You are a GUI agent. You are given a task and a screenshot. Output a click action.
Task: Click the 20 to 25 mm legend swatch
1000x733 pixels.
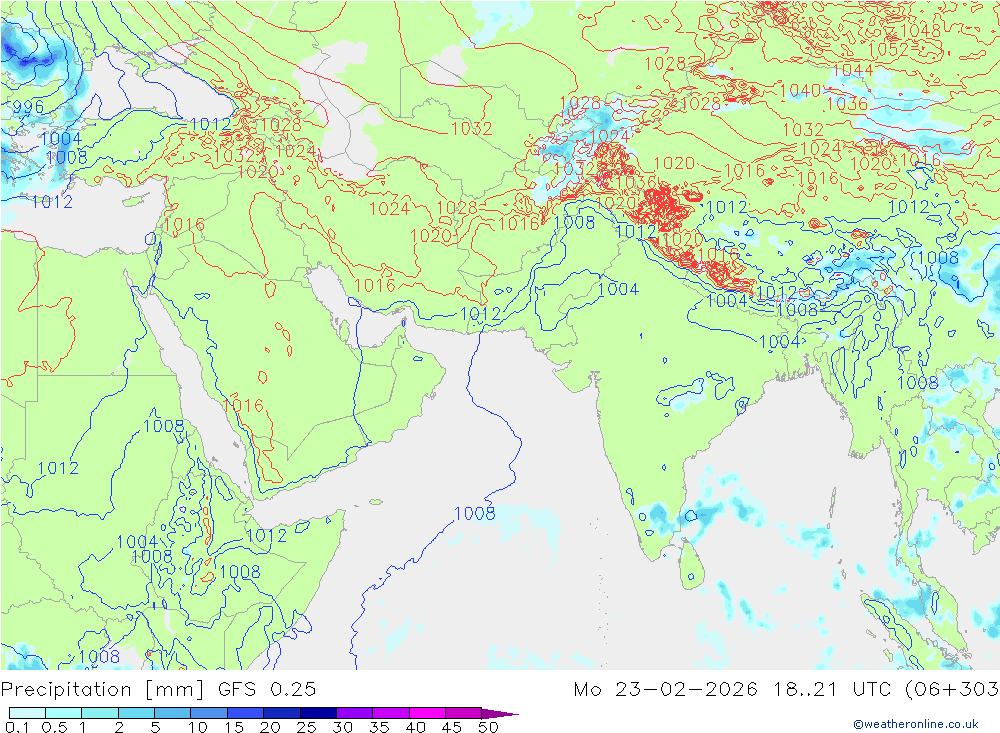(282, 713)
